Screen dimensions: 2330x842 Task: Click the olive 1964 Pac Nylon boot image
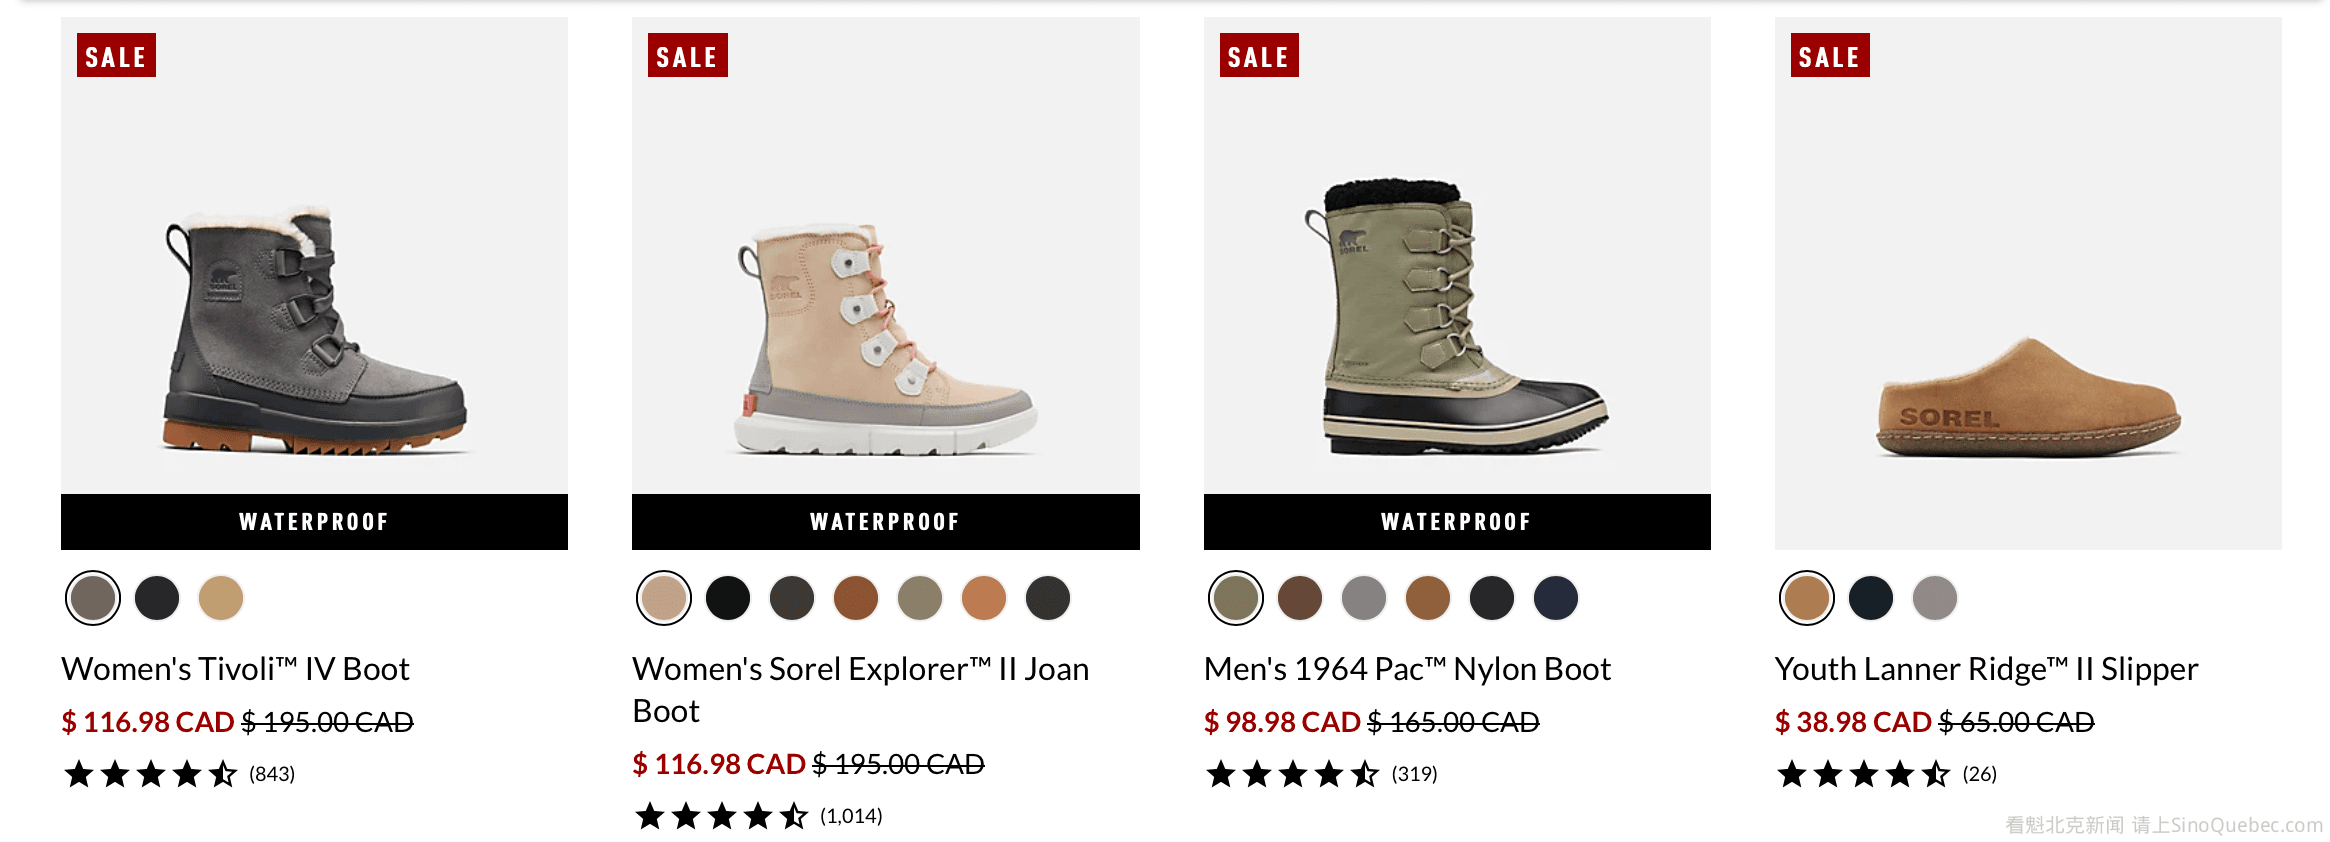click(1457, 318)
